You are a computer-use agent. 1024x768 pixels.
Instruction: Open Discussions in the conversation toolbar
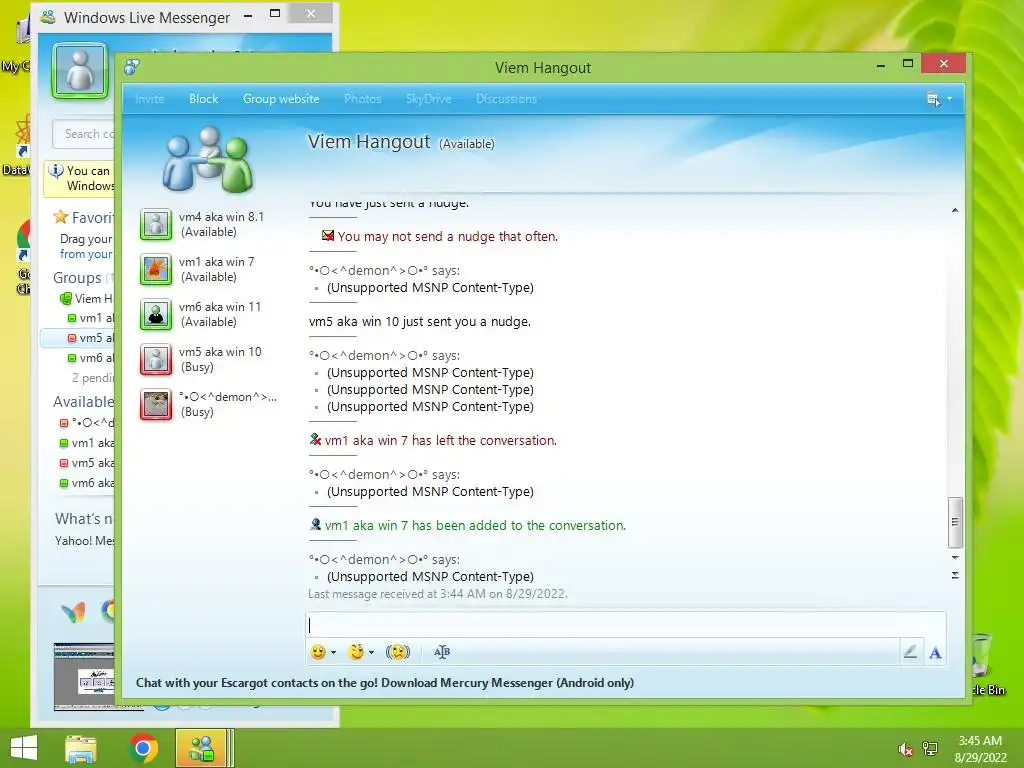[x=506, y=99]
